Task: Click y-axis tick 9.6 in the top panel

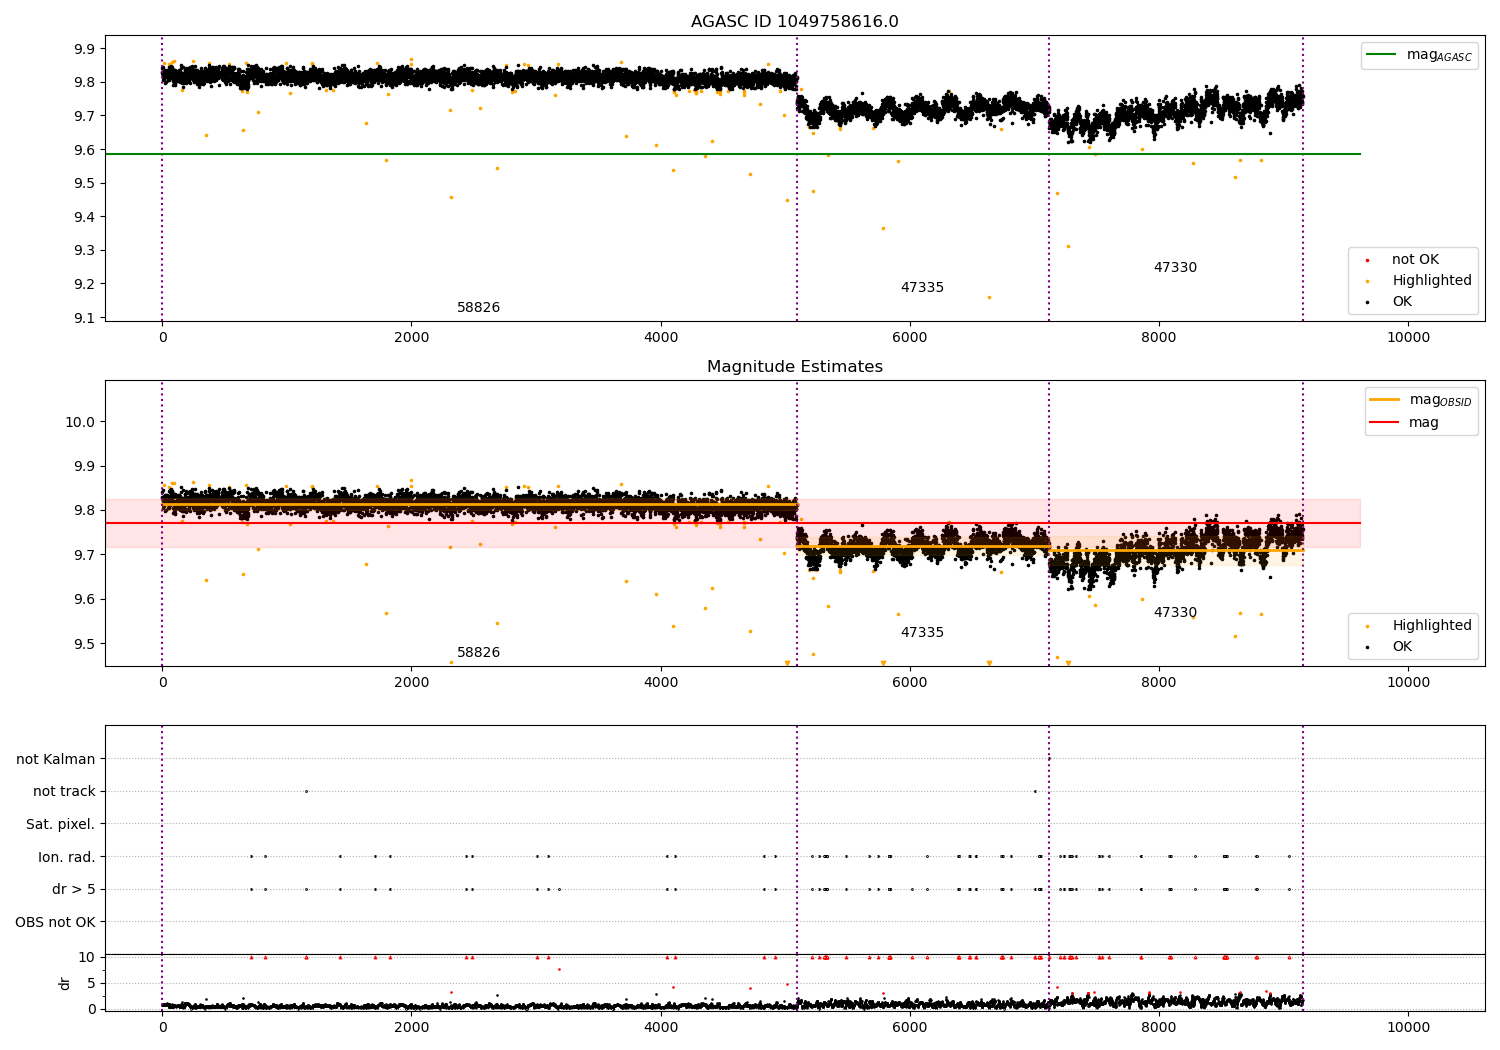Action: (x=85, y=150)
